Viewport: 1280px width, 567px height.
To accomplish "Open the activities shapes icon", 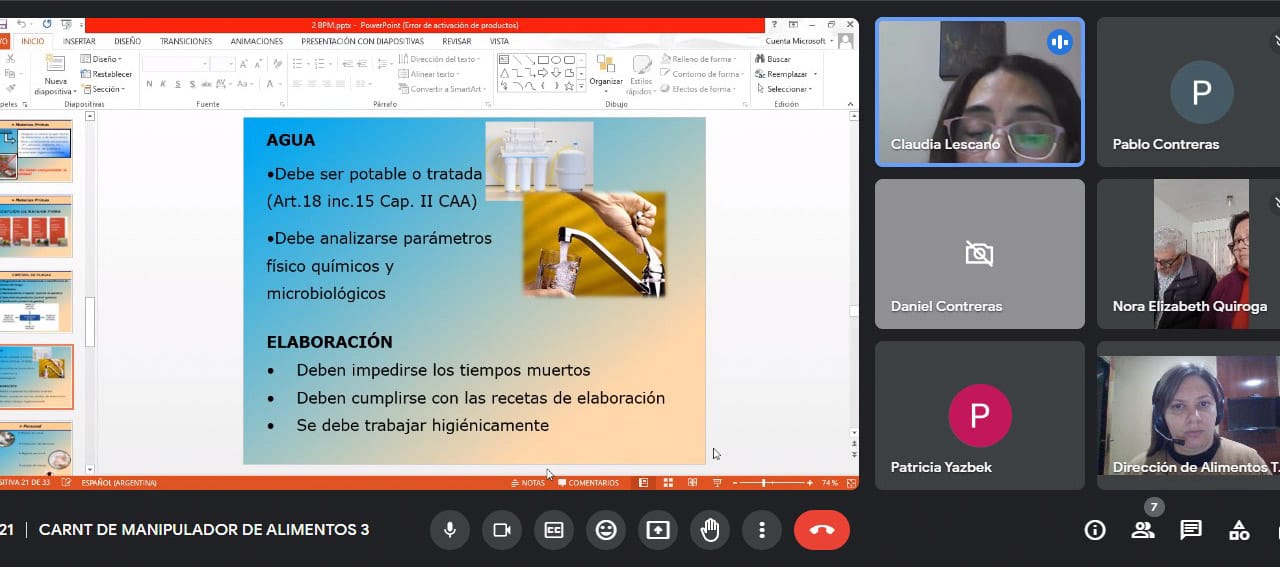I will 1239,530.
